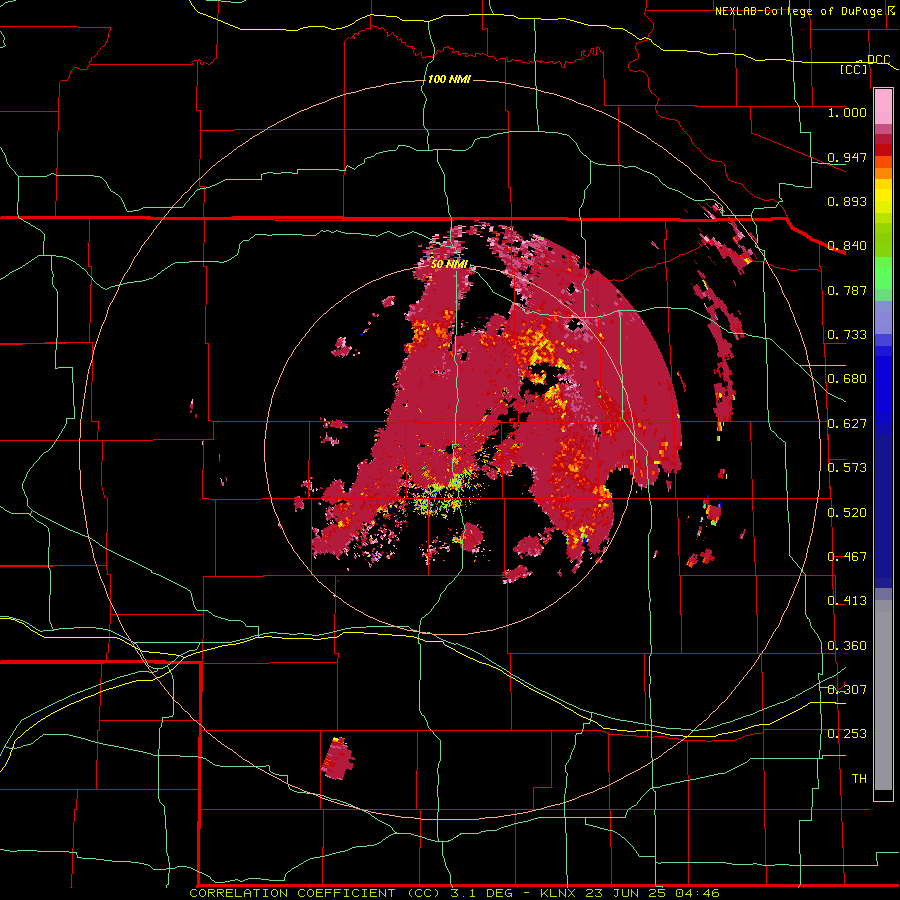Click the 0.307 legend value
Image resolution: width=900 pixels, height=900 pixels.
pyautogui.click(x=847, y=689)
